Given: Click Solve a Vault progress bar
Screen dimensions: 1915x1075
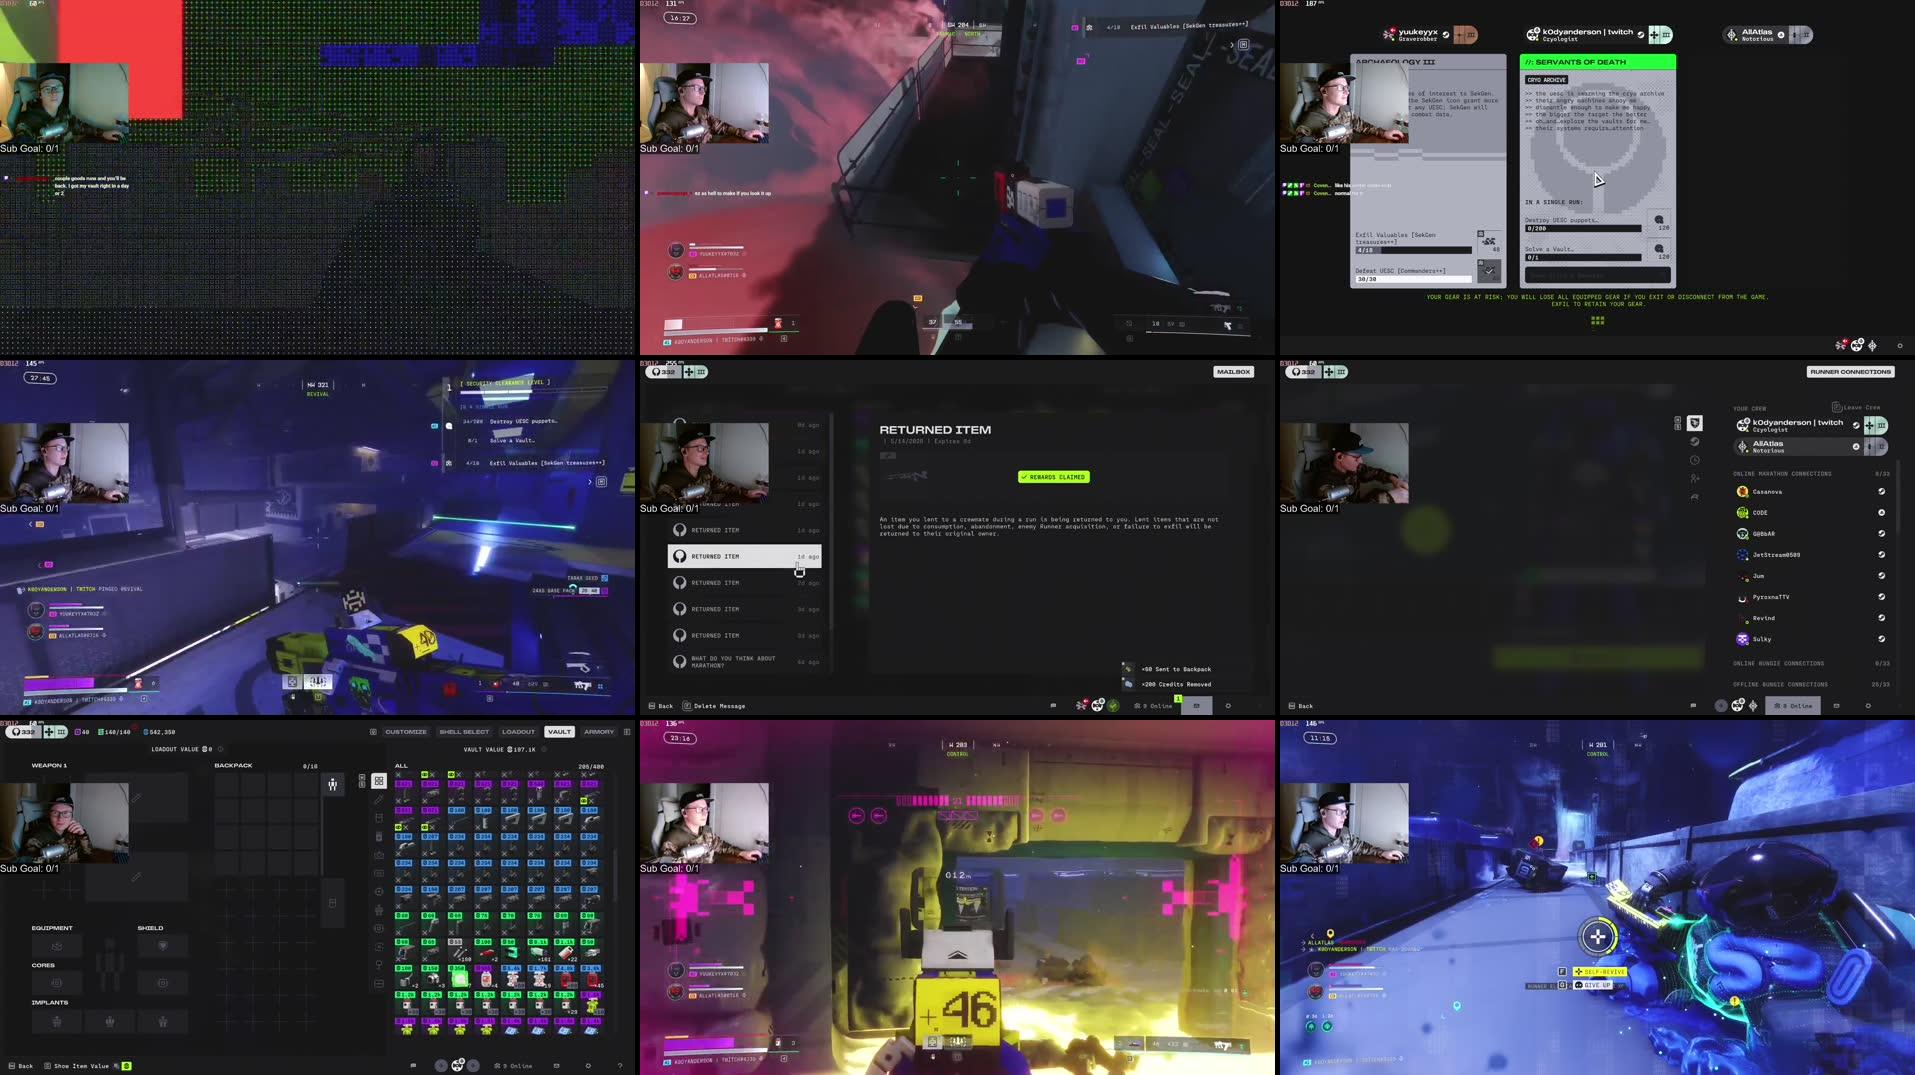Looking at the screenshot, I should point(1582,258).
